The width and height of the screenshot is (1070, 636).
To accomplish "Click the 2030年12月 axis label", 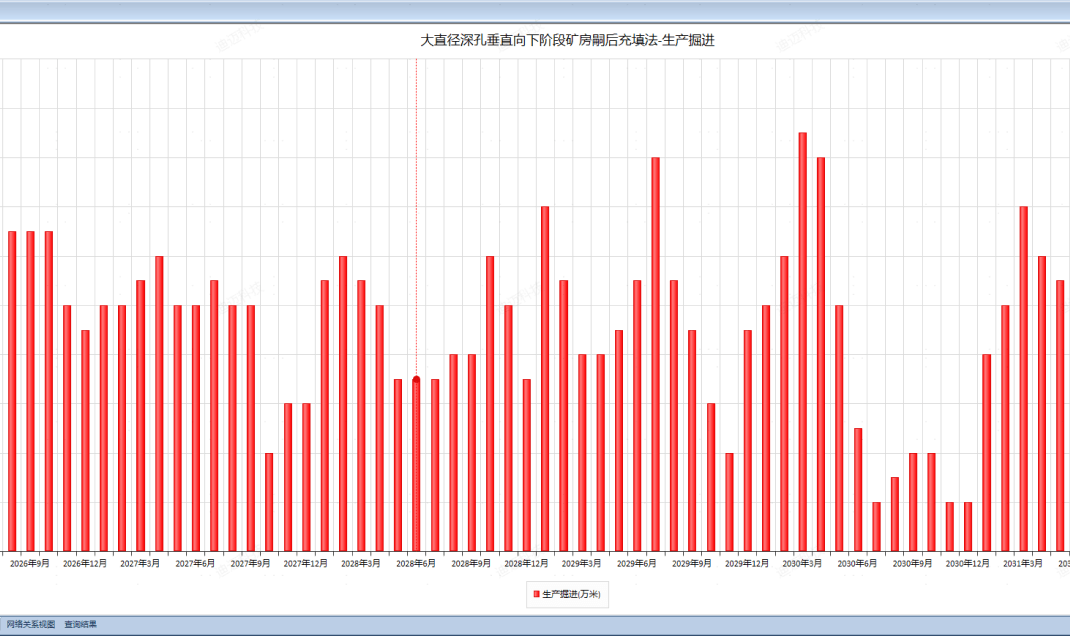I will point(968,564).
